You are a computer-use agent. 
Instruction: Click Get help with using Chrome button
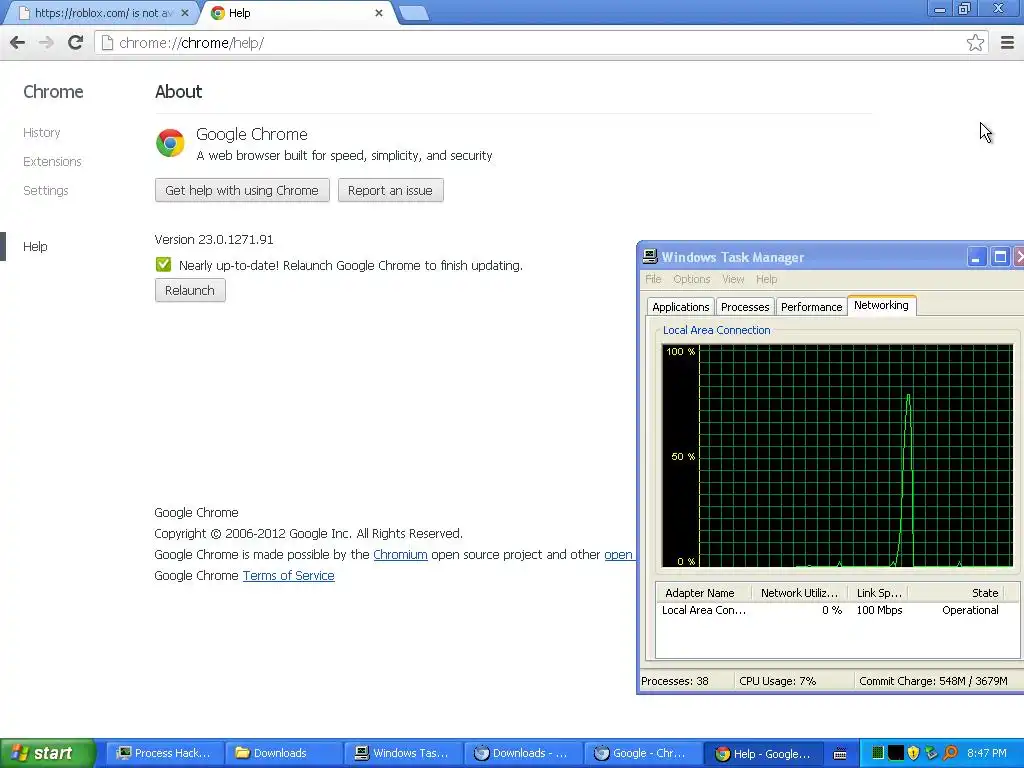(x=242, y=190)
